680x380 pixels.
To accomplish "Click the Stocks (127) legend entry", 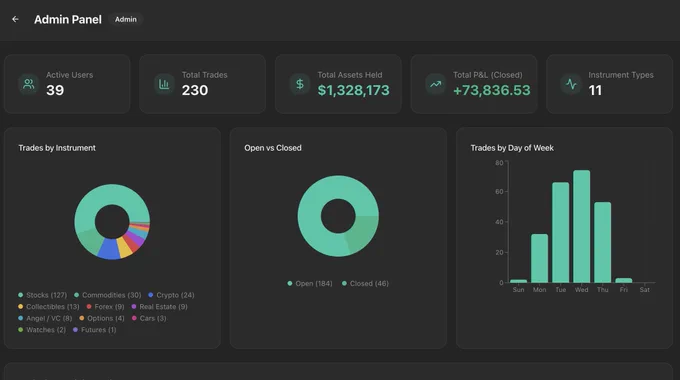I will tap(42, 295).
